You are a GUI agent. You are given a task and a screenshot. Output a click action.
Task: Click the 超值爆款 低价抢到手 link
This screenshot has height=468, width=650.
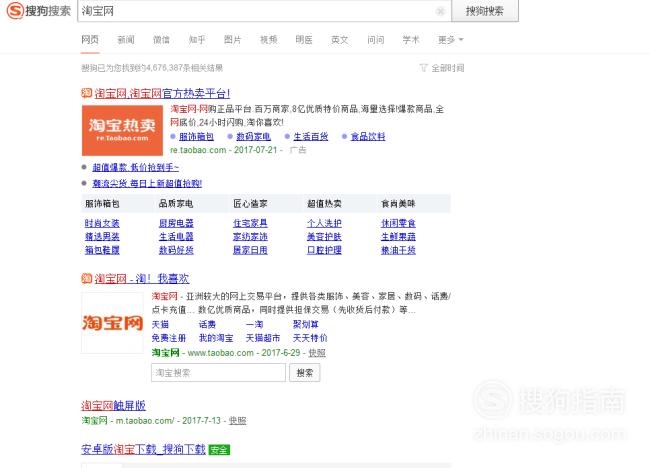(136, 167)
